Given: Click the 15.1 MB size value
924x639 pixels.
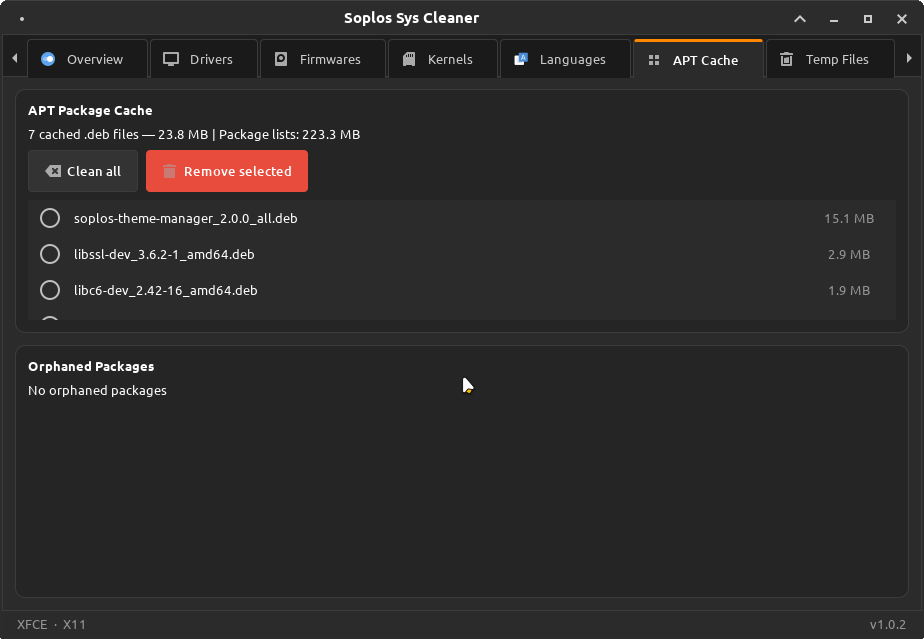Looking at the screenshot, I should pos(849,219).
